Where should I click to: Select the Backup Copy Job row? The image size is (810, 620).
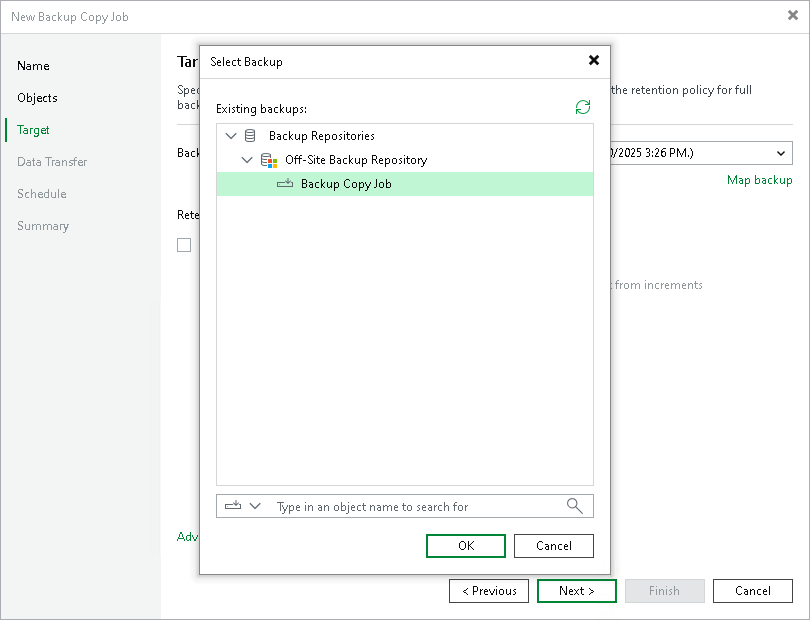(x=404, y=184)
